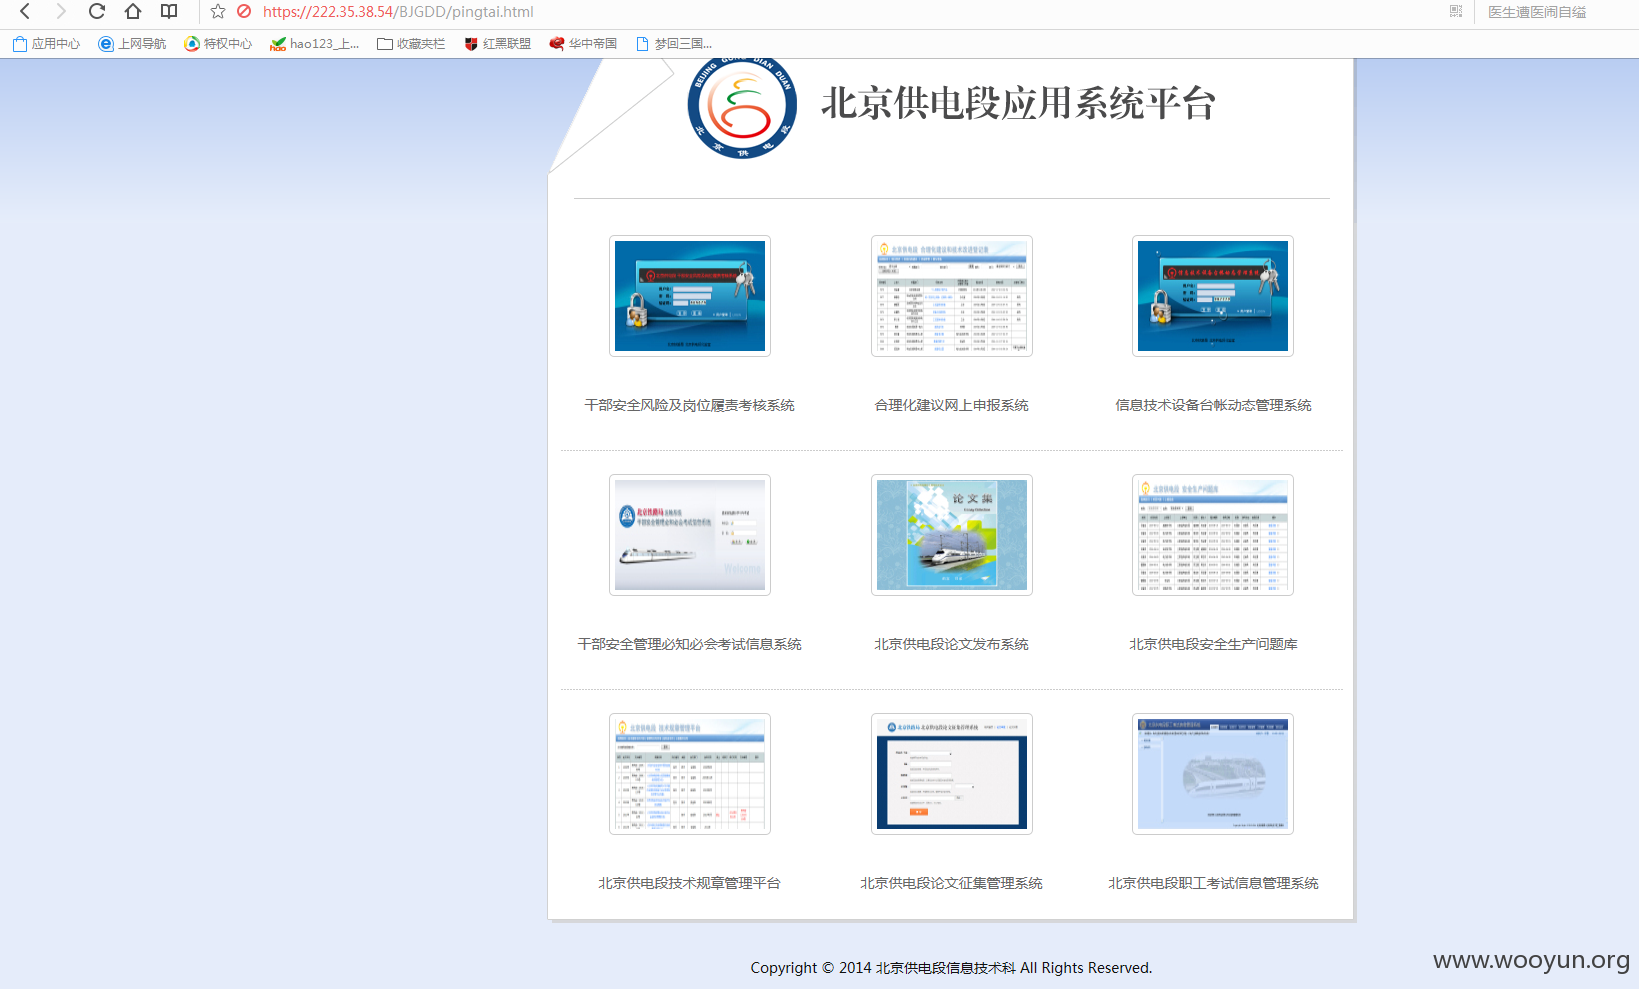The width and height of the screenshot is (1639, 989).
Task: Open 合理化建议网上申报系统 link
Action: 951,405
